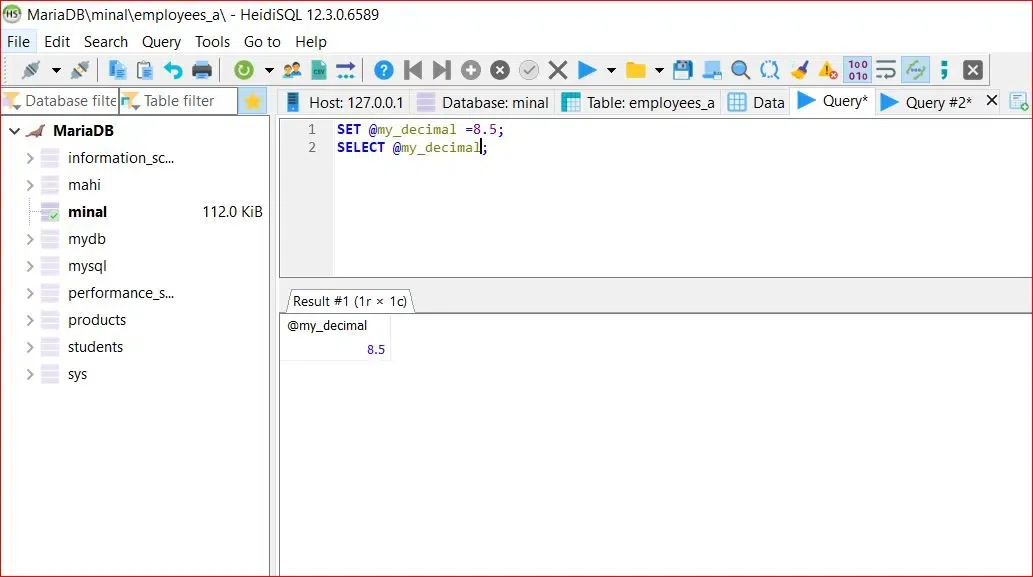
Task: Click the dark grey X toolbar icon
Action: (x=972, y=70)
